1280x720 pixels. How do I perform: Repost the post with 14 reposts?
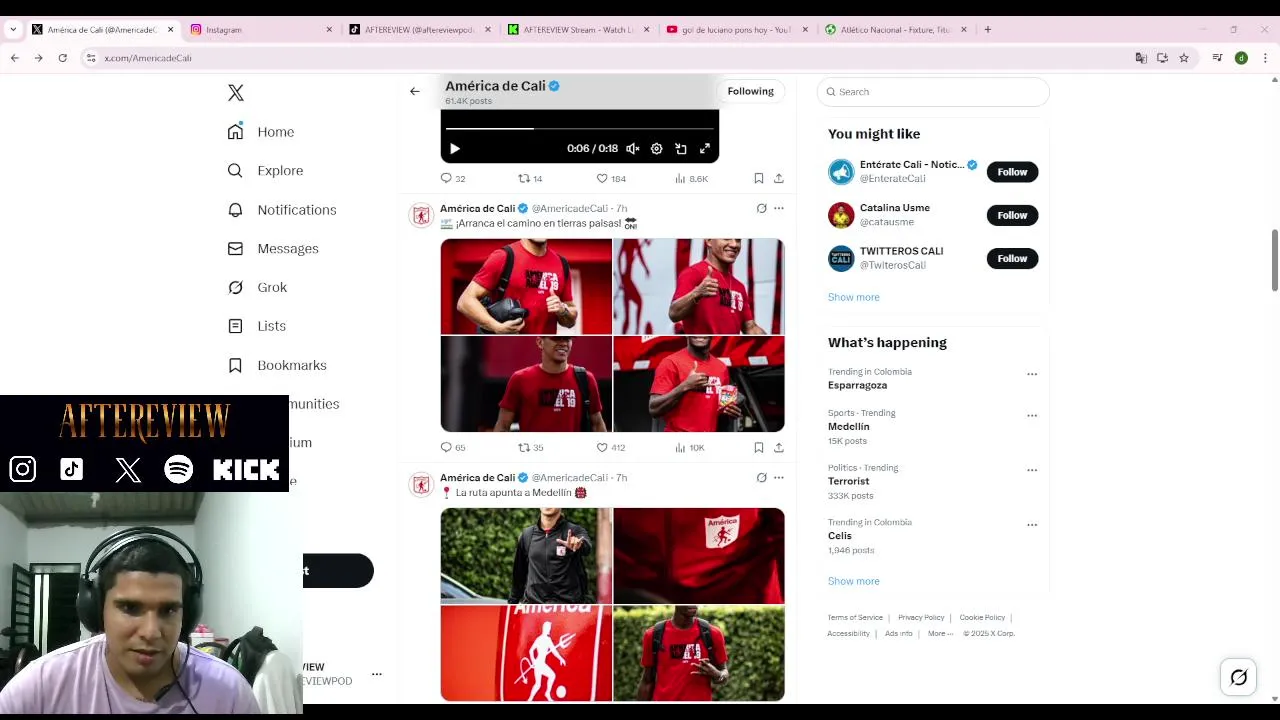[x=530, y=178]
